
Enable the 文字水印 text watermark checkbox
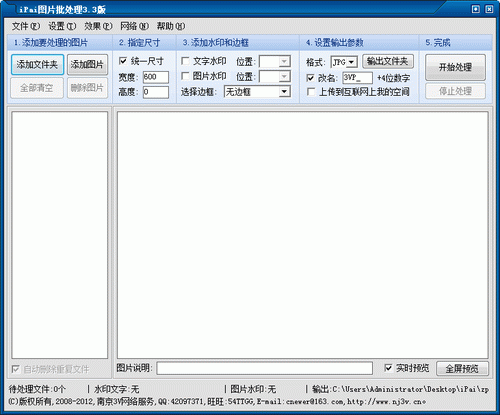(x=185, y=61)
